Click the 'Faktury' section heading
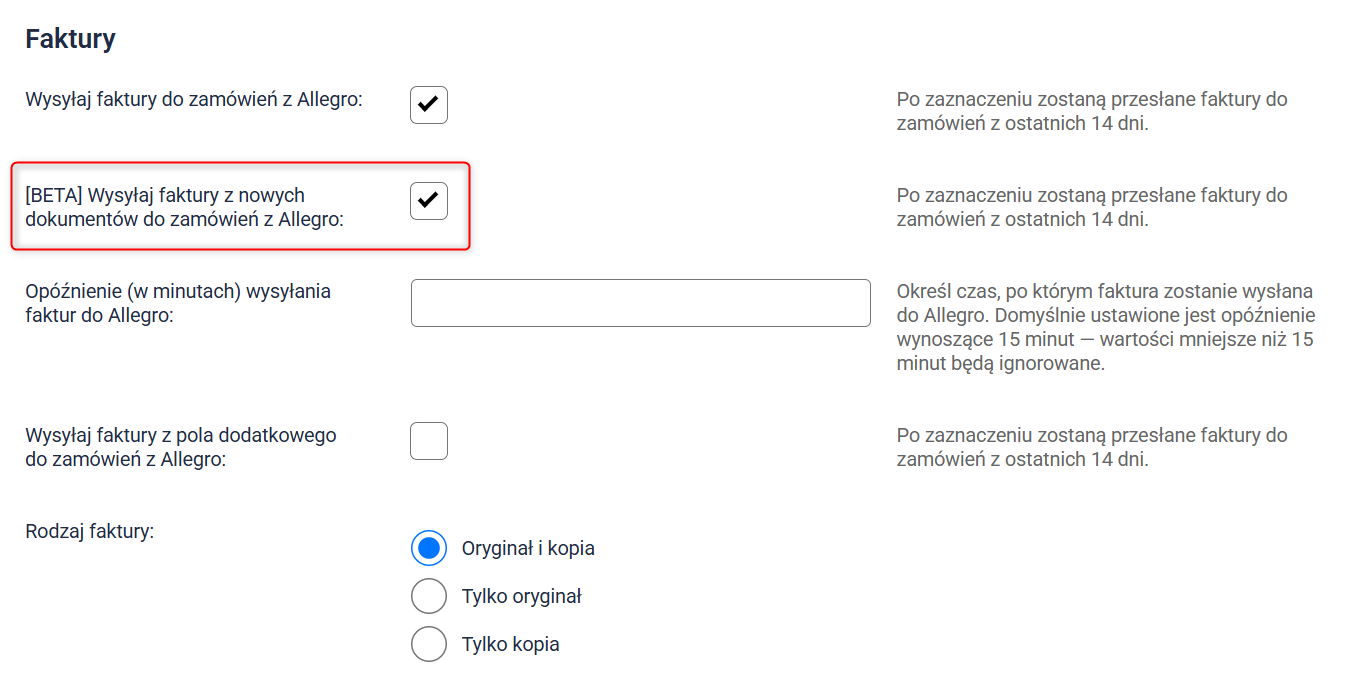Viewport: 1350px width, 698px height. (x=70, y=39)
